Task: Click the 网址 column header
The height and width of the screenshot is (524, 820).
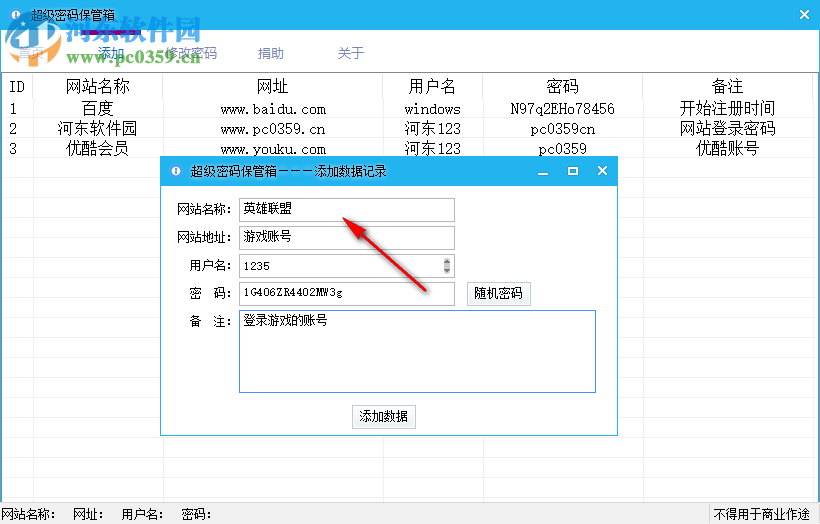Action: click(272, 86)
